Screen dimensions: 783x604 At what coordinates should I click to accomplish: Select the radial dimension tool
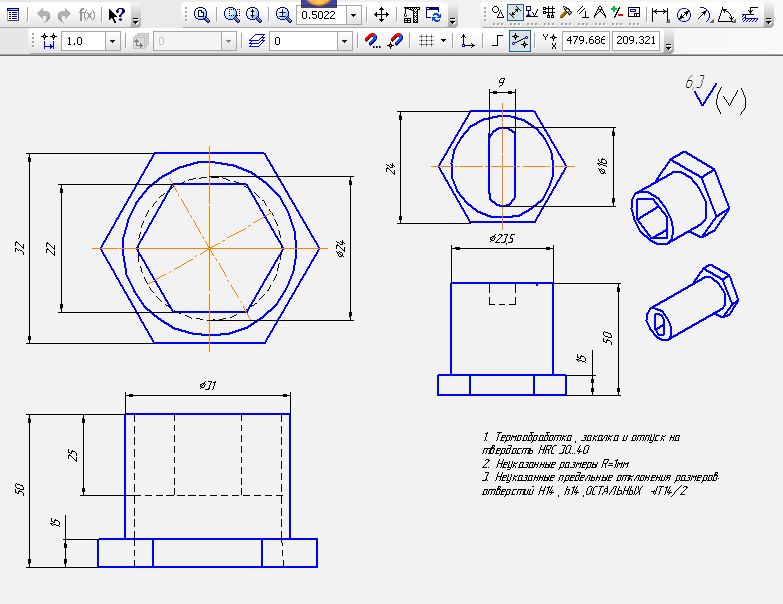coord(705,15)
